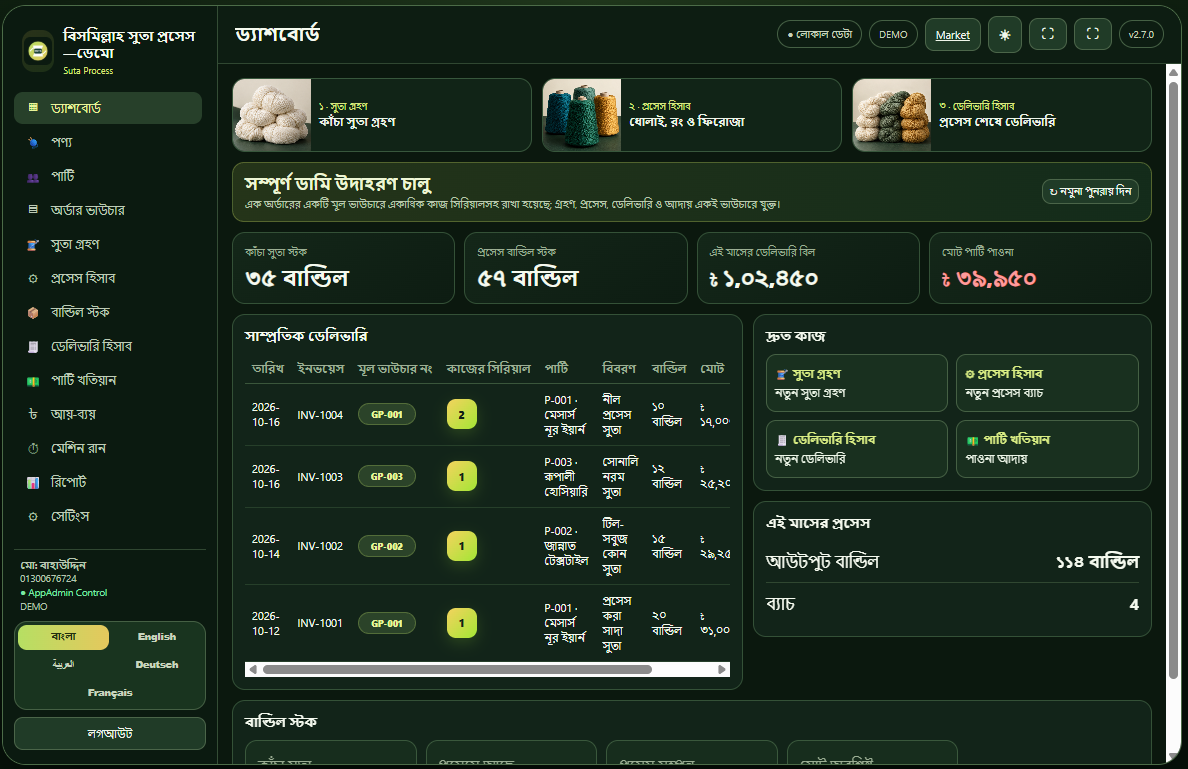The image size is (1188, 769).
Task: Click quick action প্রসেস হিসাব নতুন প্রসেস ব্যাচ
Action: click(x=1047, y=383)
